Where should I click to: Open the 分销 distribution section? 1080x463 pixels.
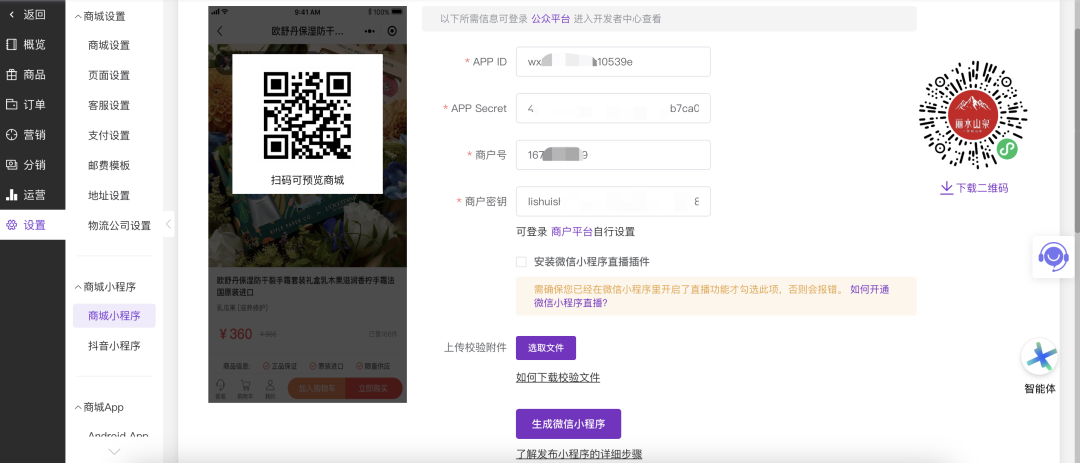tap(32, 165)
